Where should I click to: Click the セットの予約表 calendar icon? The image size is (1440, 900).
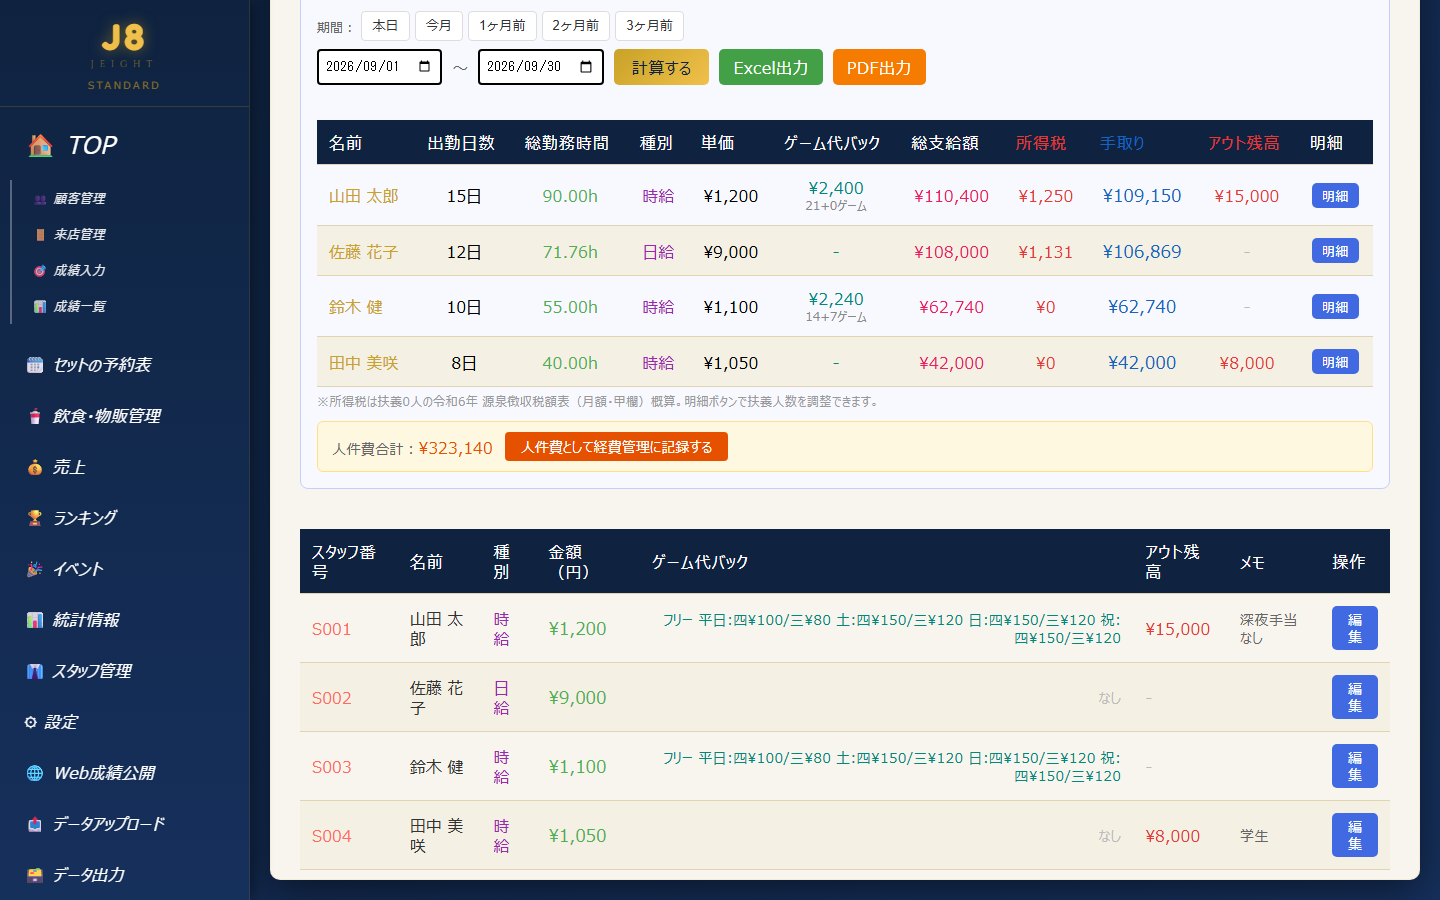pos(35,365)
